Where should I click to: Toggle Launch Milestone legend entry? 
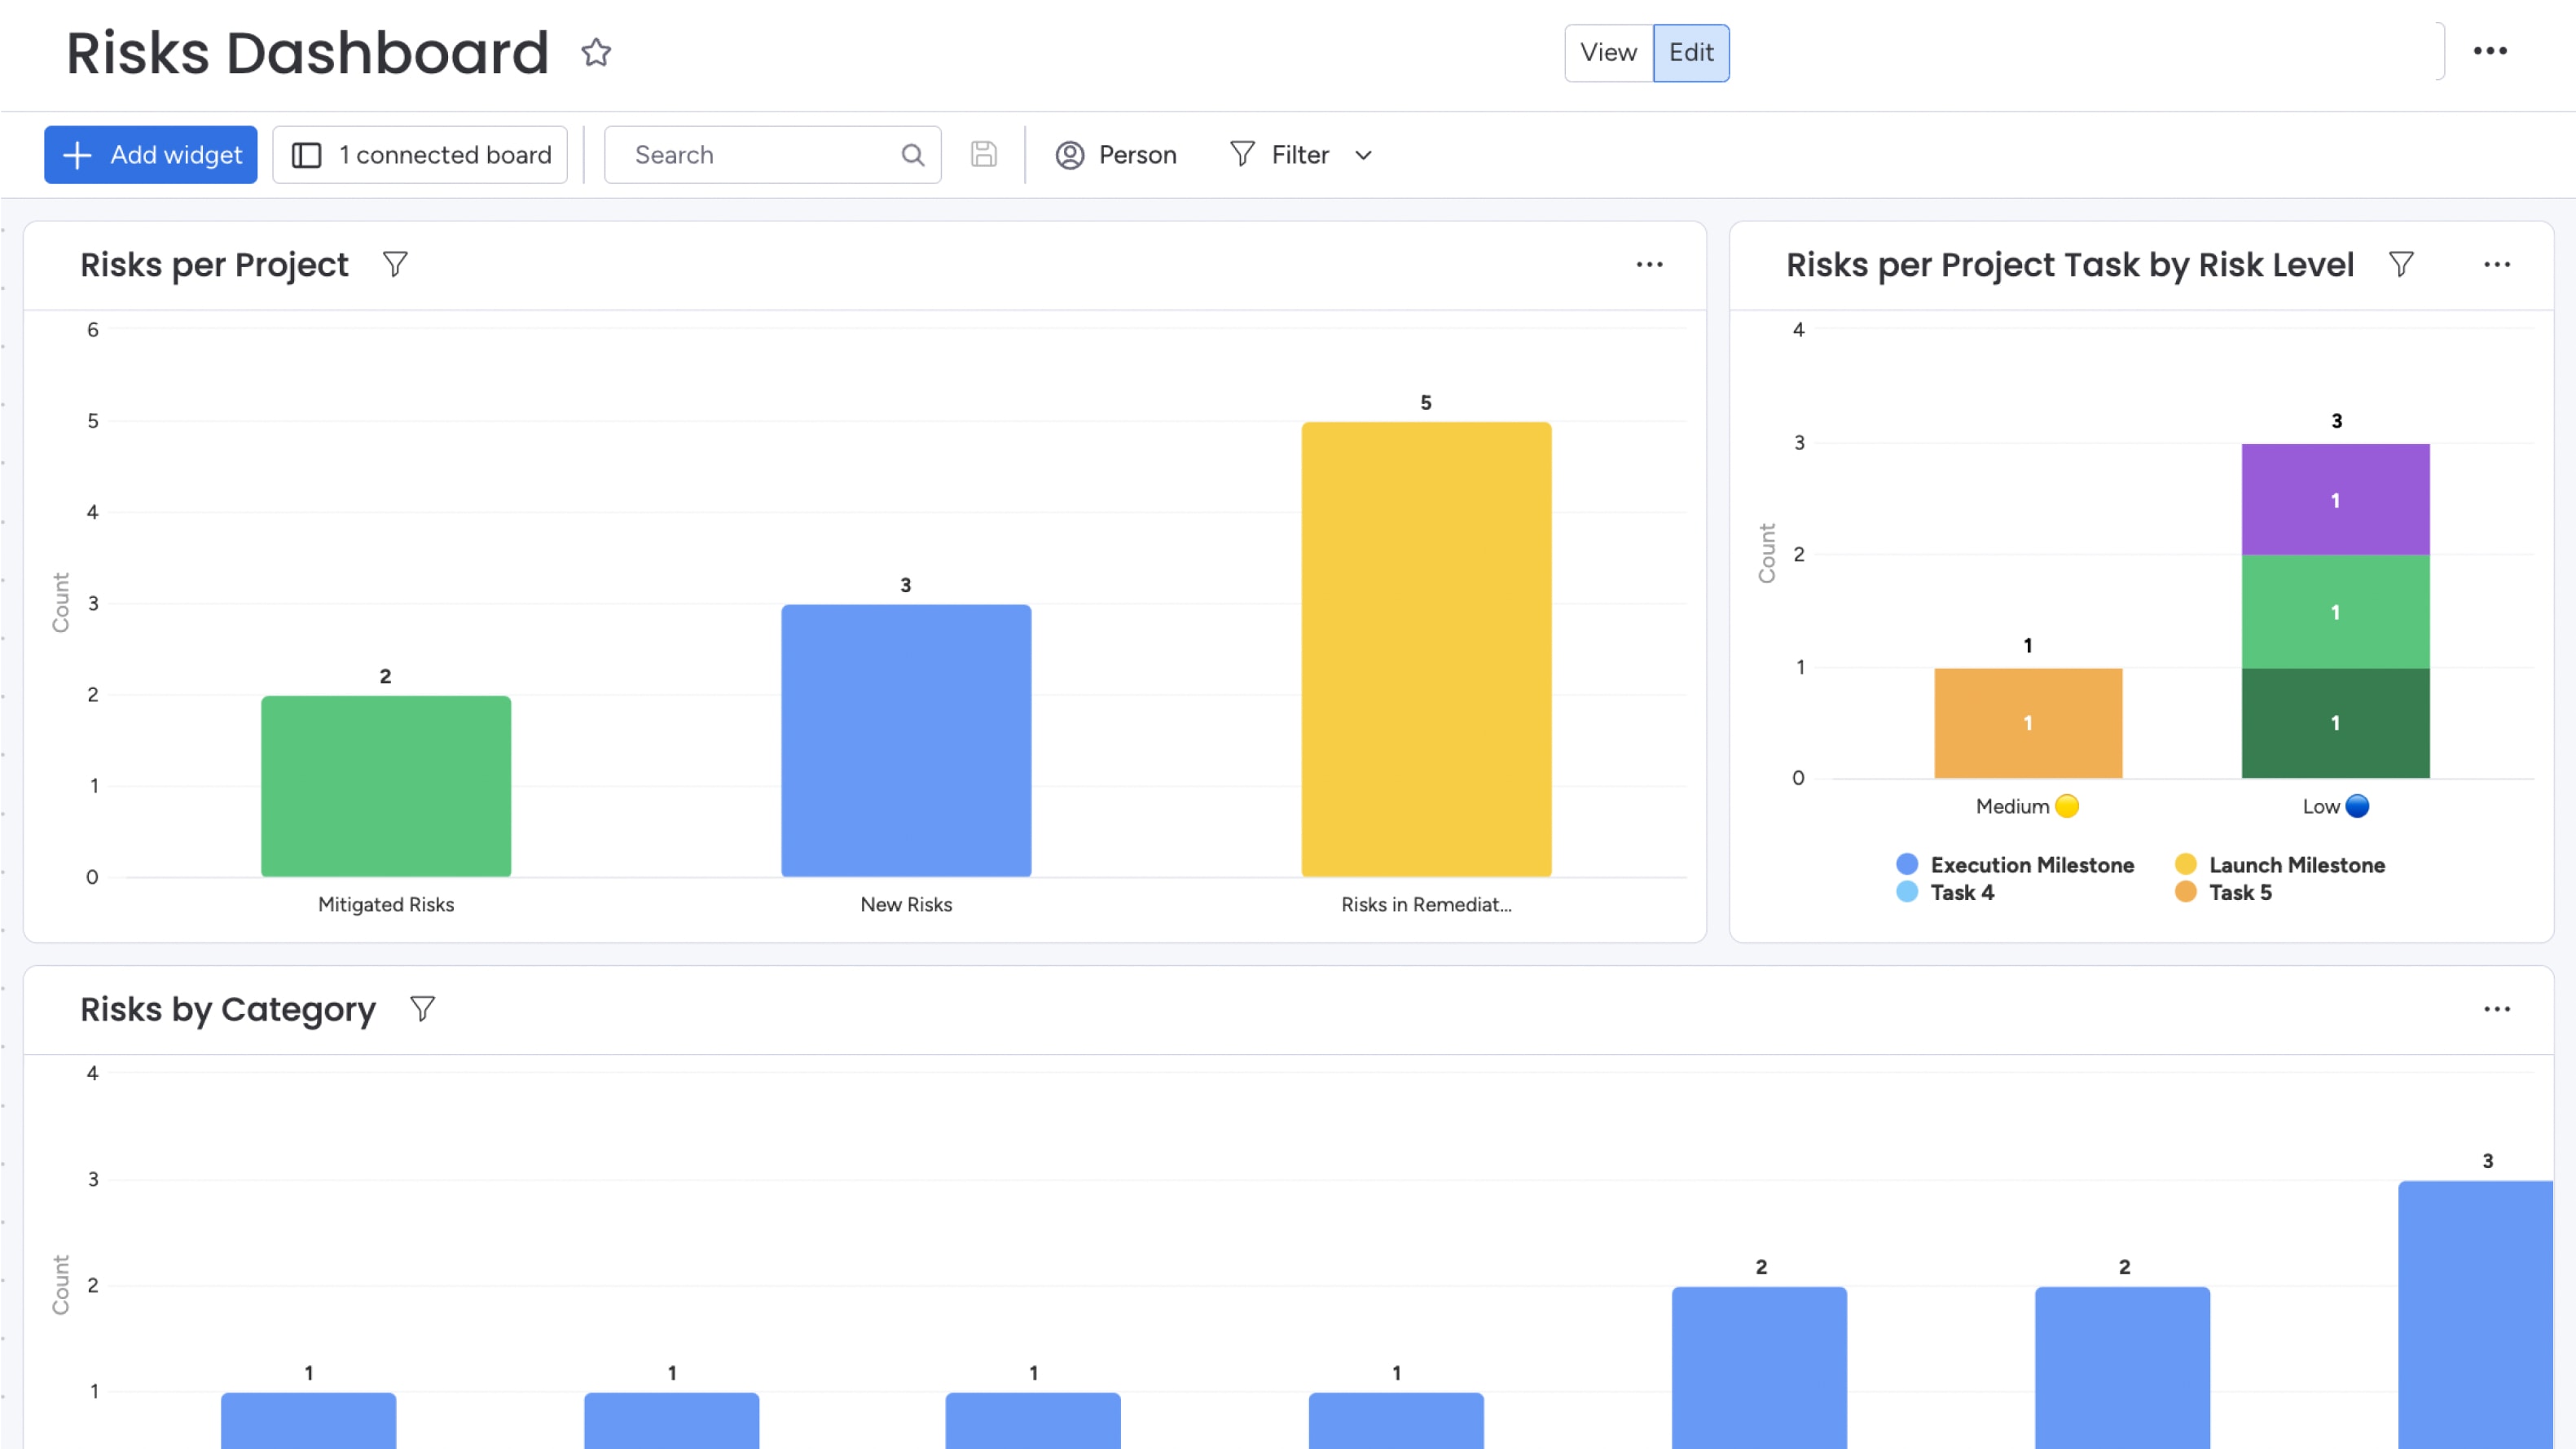point(2280,865)
